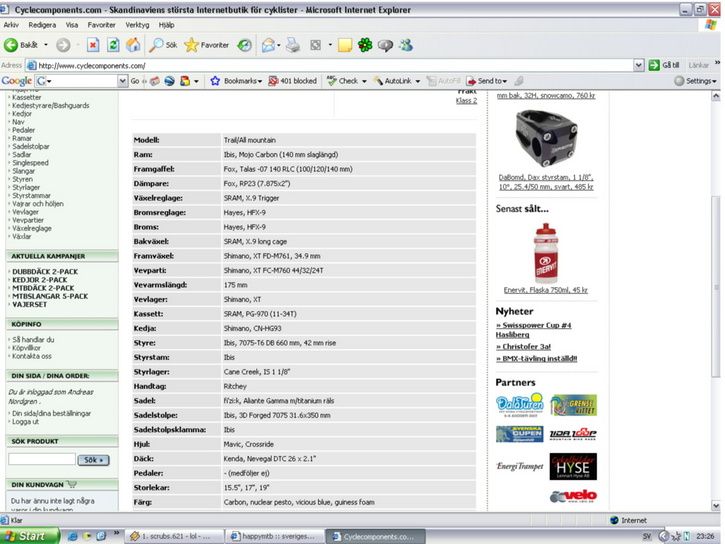Open the Verktyg menu
The height and width of the screenshot is (544, 725).
coord(137,25)
